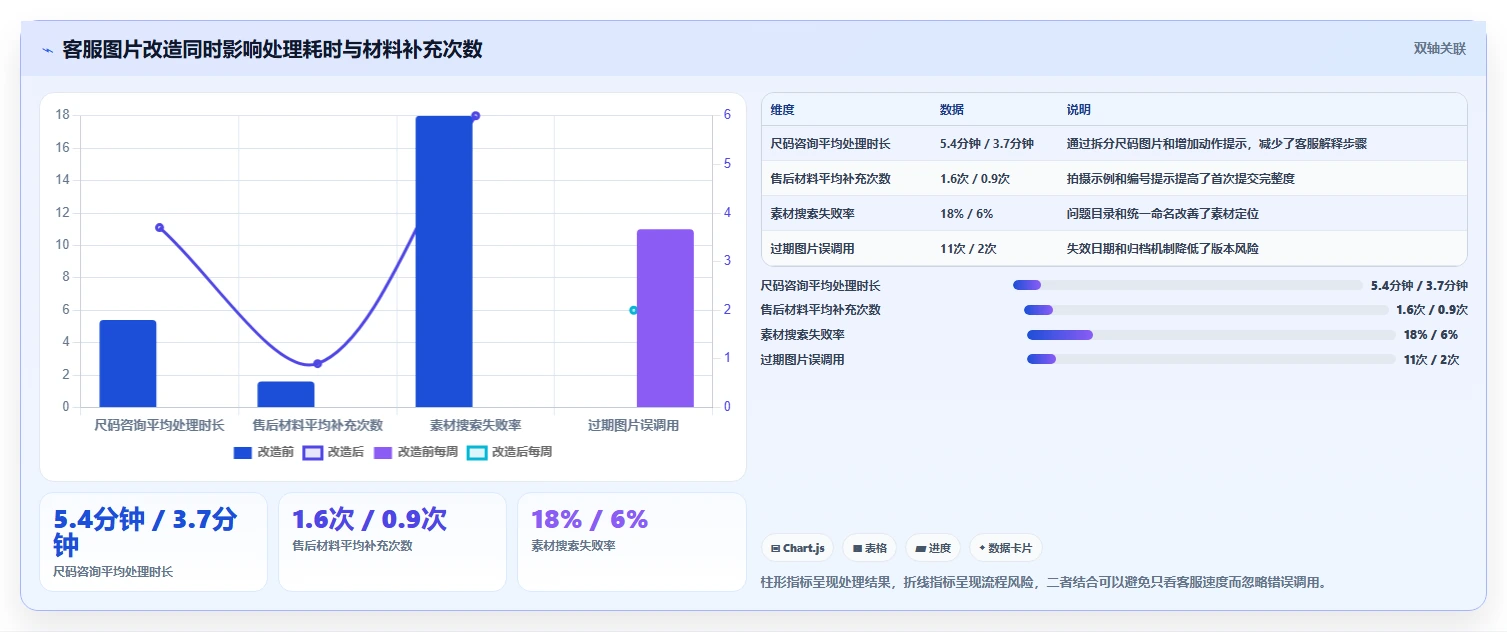Toggle the 改造前 legend dataset
This screenshot has height=632, width=1507.
pos(263,452)
